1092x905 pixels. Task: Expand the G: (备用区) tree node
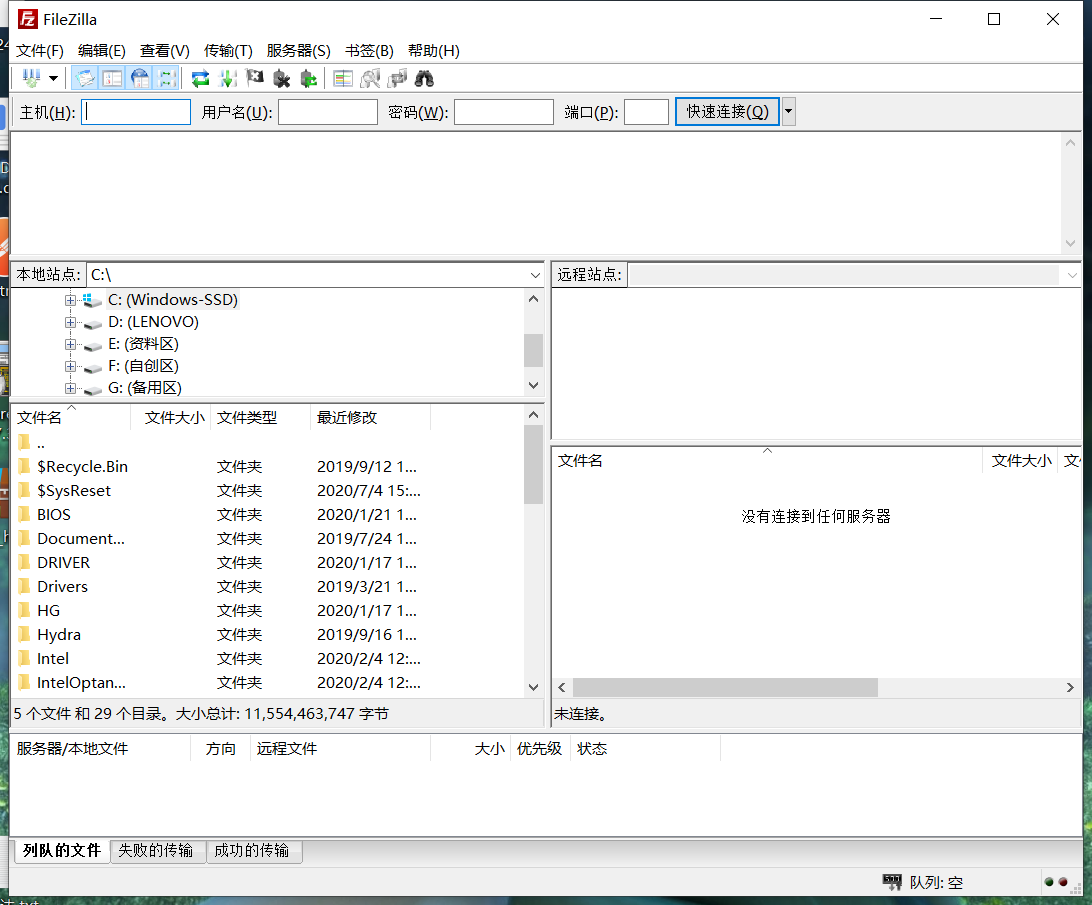(70, 388)
